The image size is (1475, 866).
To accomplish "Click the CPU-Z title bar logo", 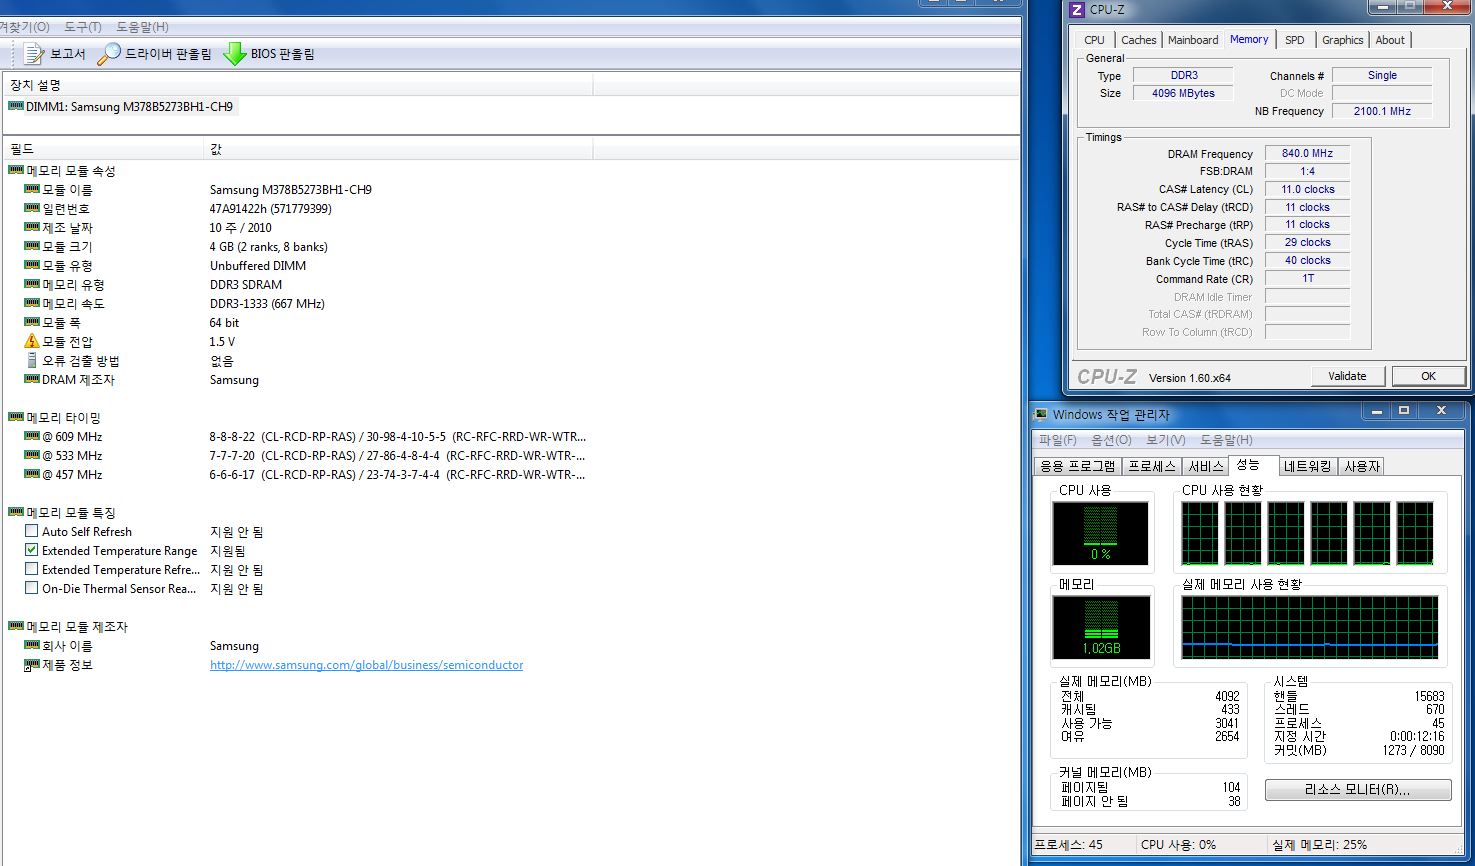I will point(1077,10).
